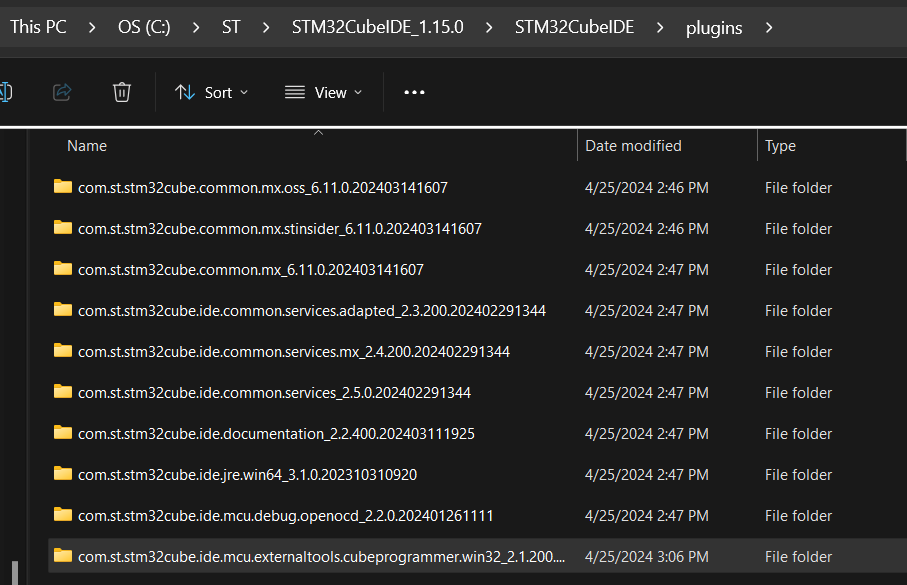Select com.st.stm32cube.common.mx.stinsider_6.11.0.202403141607 folder name
Viewport: 907px width, 585px height.
pyautogui.click(x=279, y=229)
